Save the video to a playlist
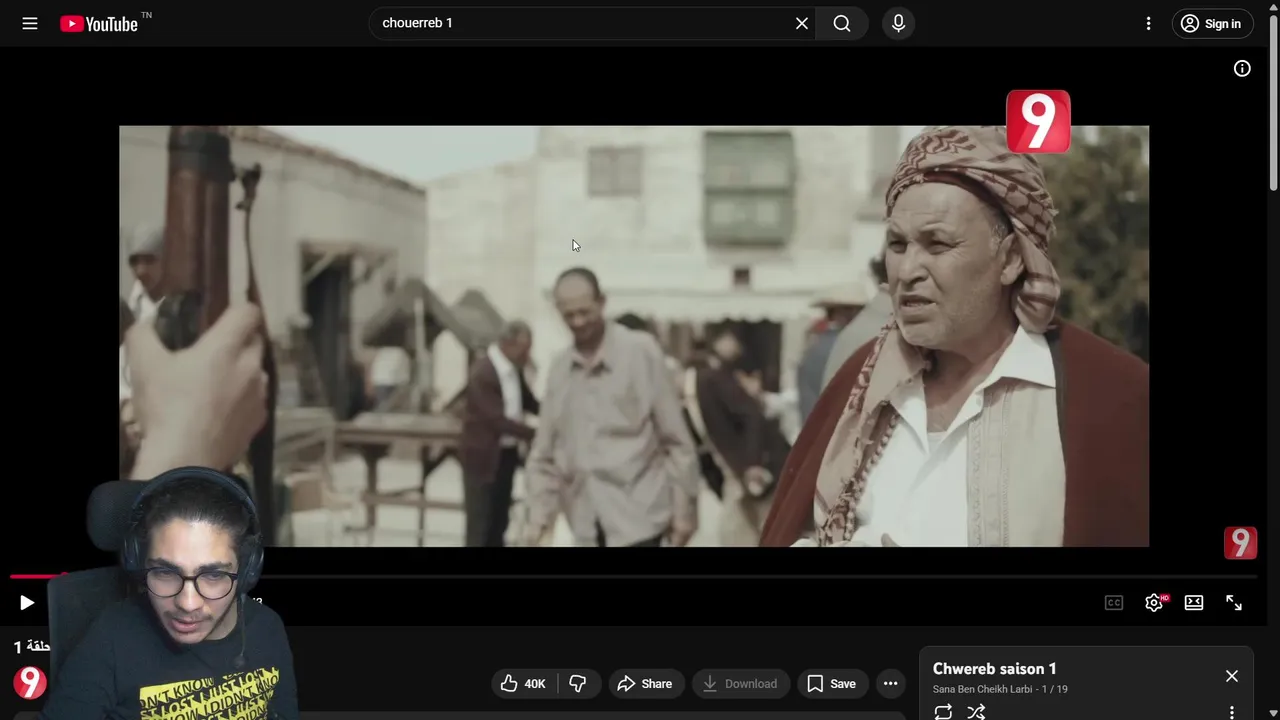The width and height of the screenshot is (1280, 720). (832, 683)
